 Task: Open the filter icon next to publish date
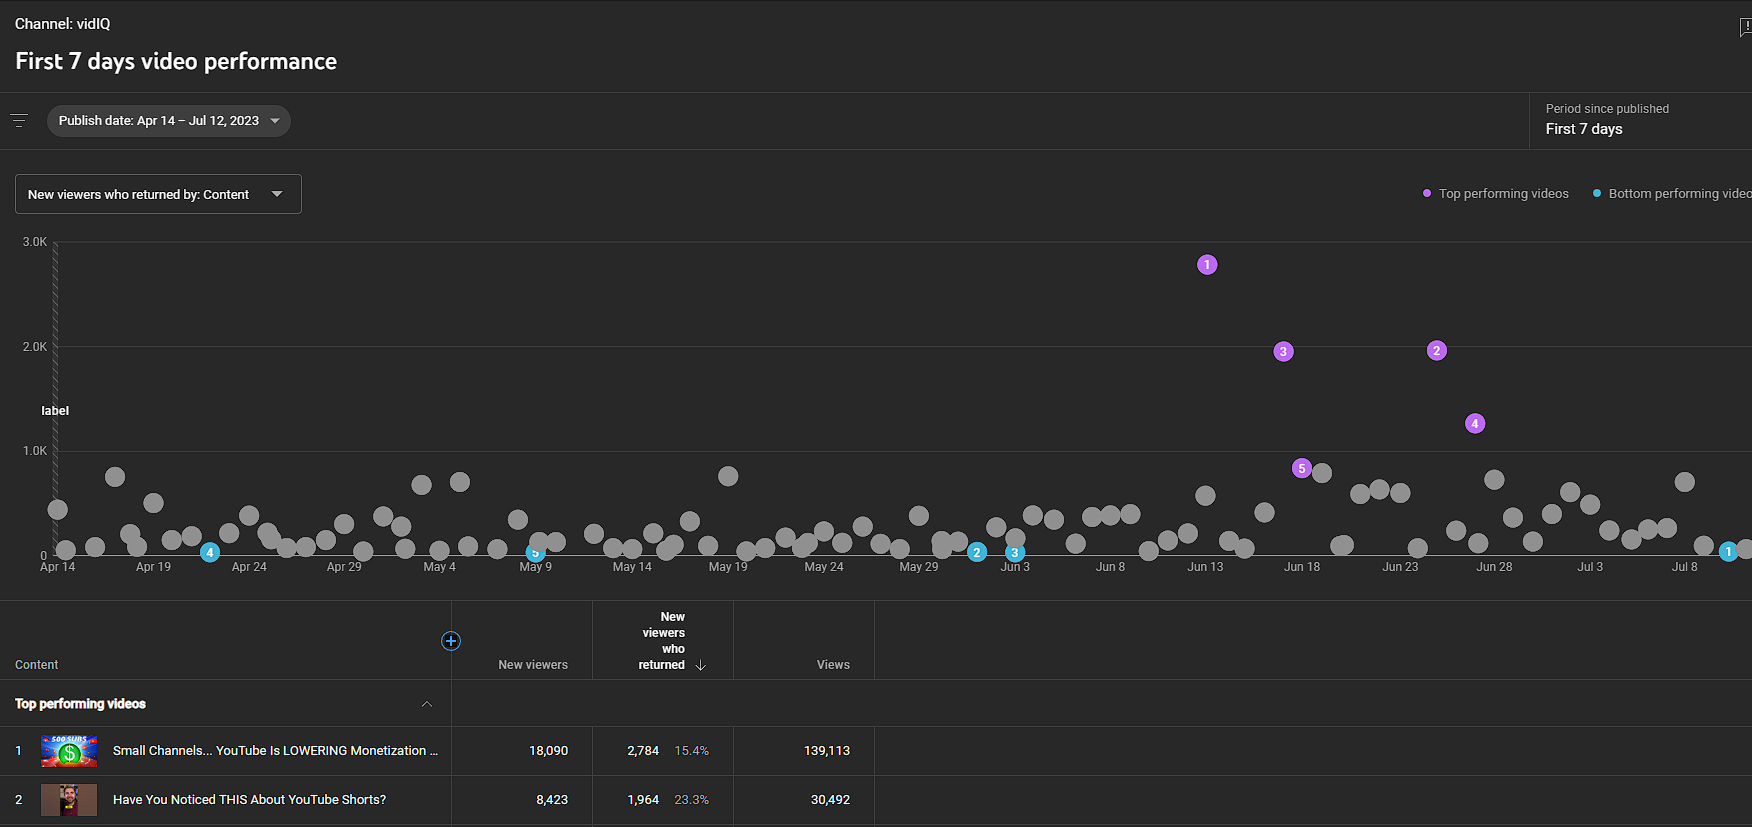click(19, 121)
